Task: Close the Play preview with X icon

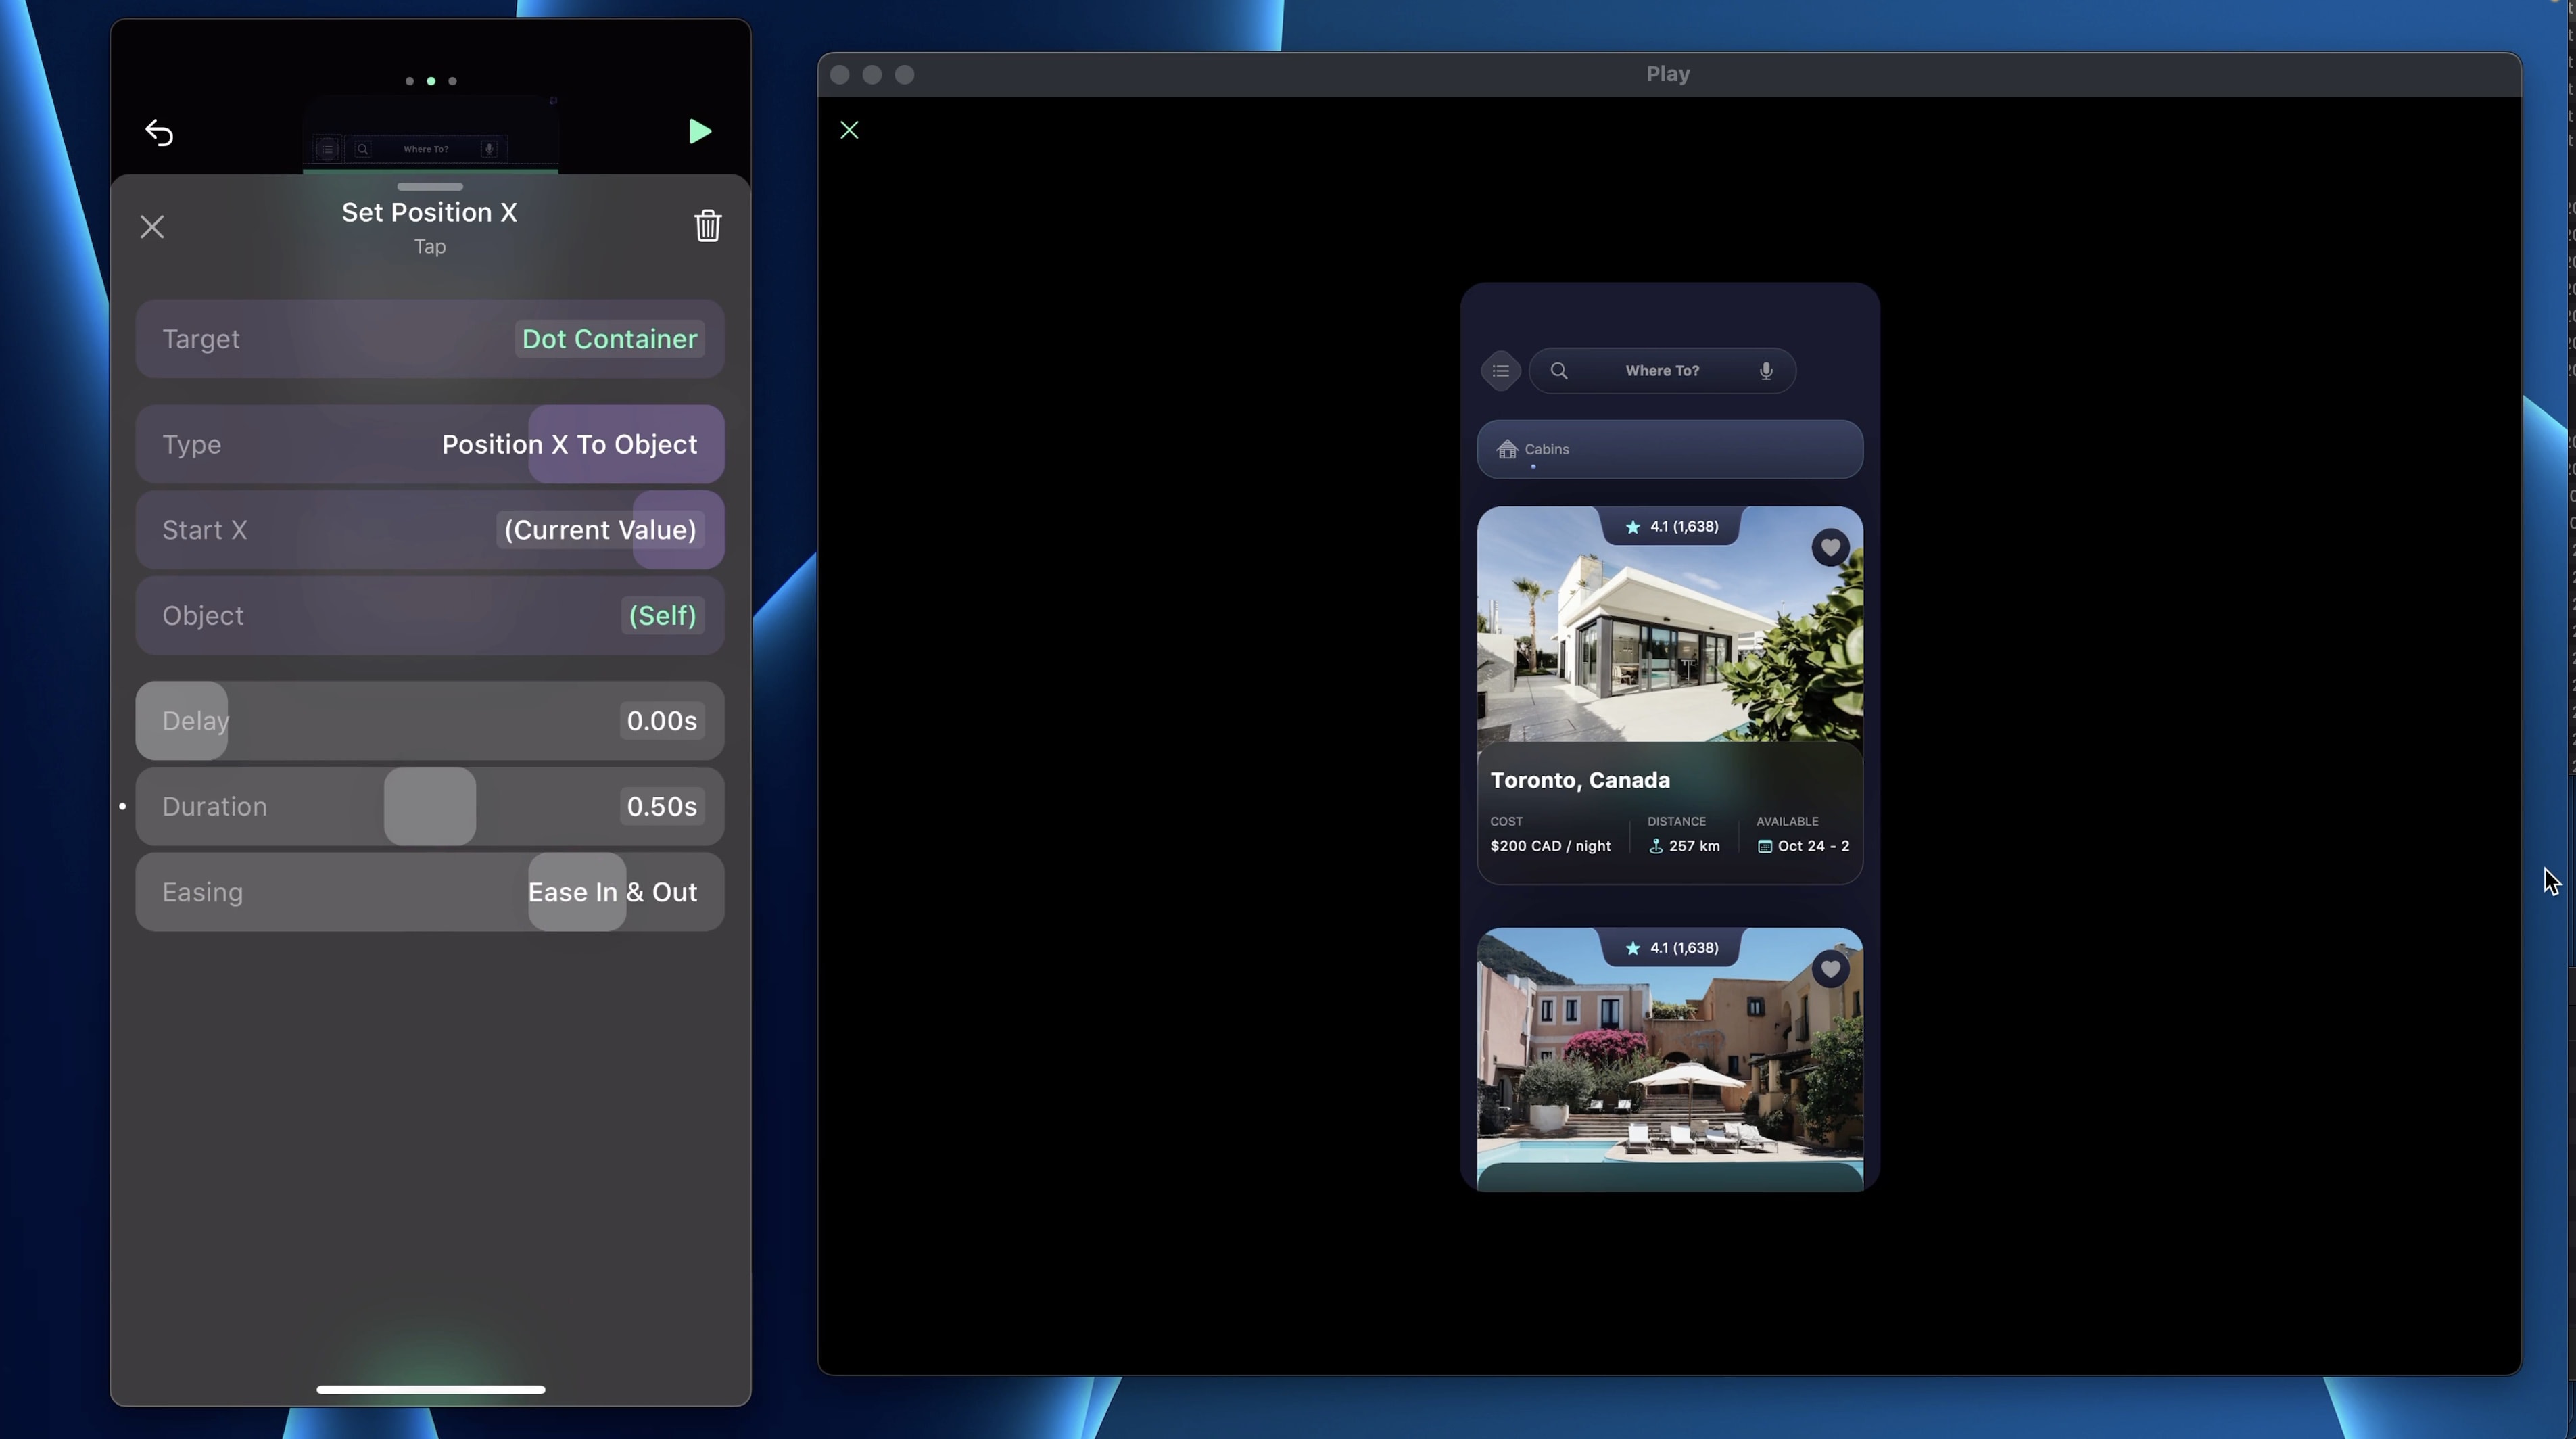Action: [x=849, y=130]
